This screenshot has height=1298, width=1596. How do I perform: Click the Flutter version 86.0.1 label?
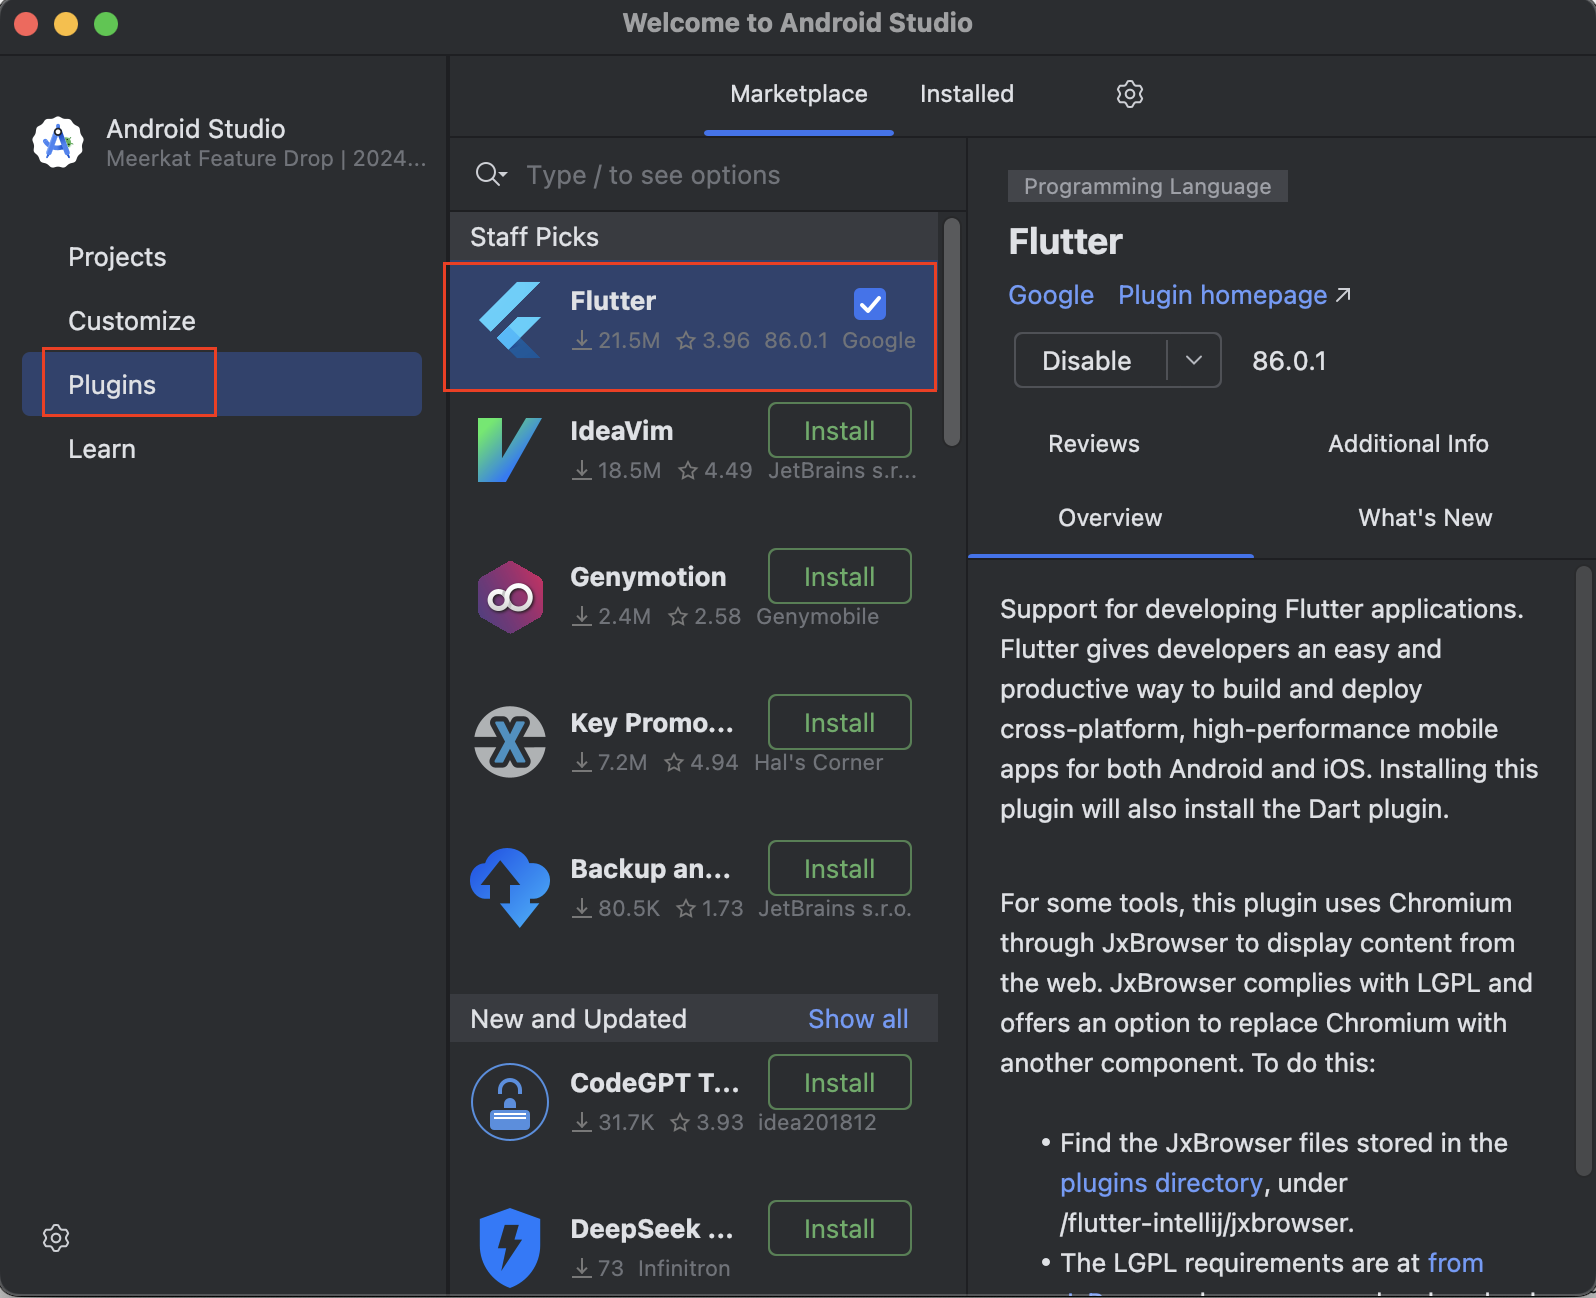point(1289,361)
